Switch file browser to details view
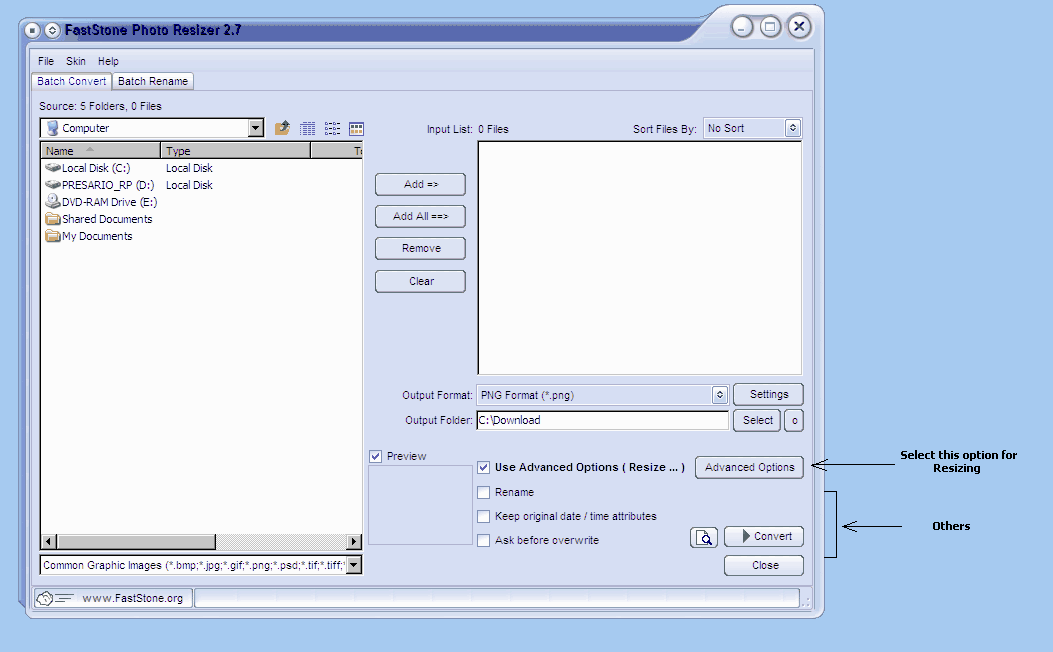 coord(308,128)
